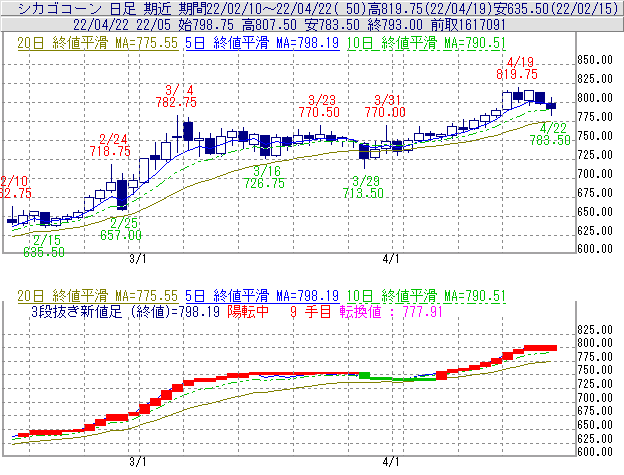Click the chart title シカゴコーン 日足 期近
624x475 pixels.
click(95, 8)
